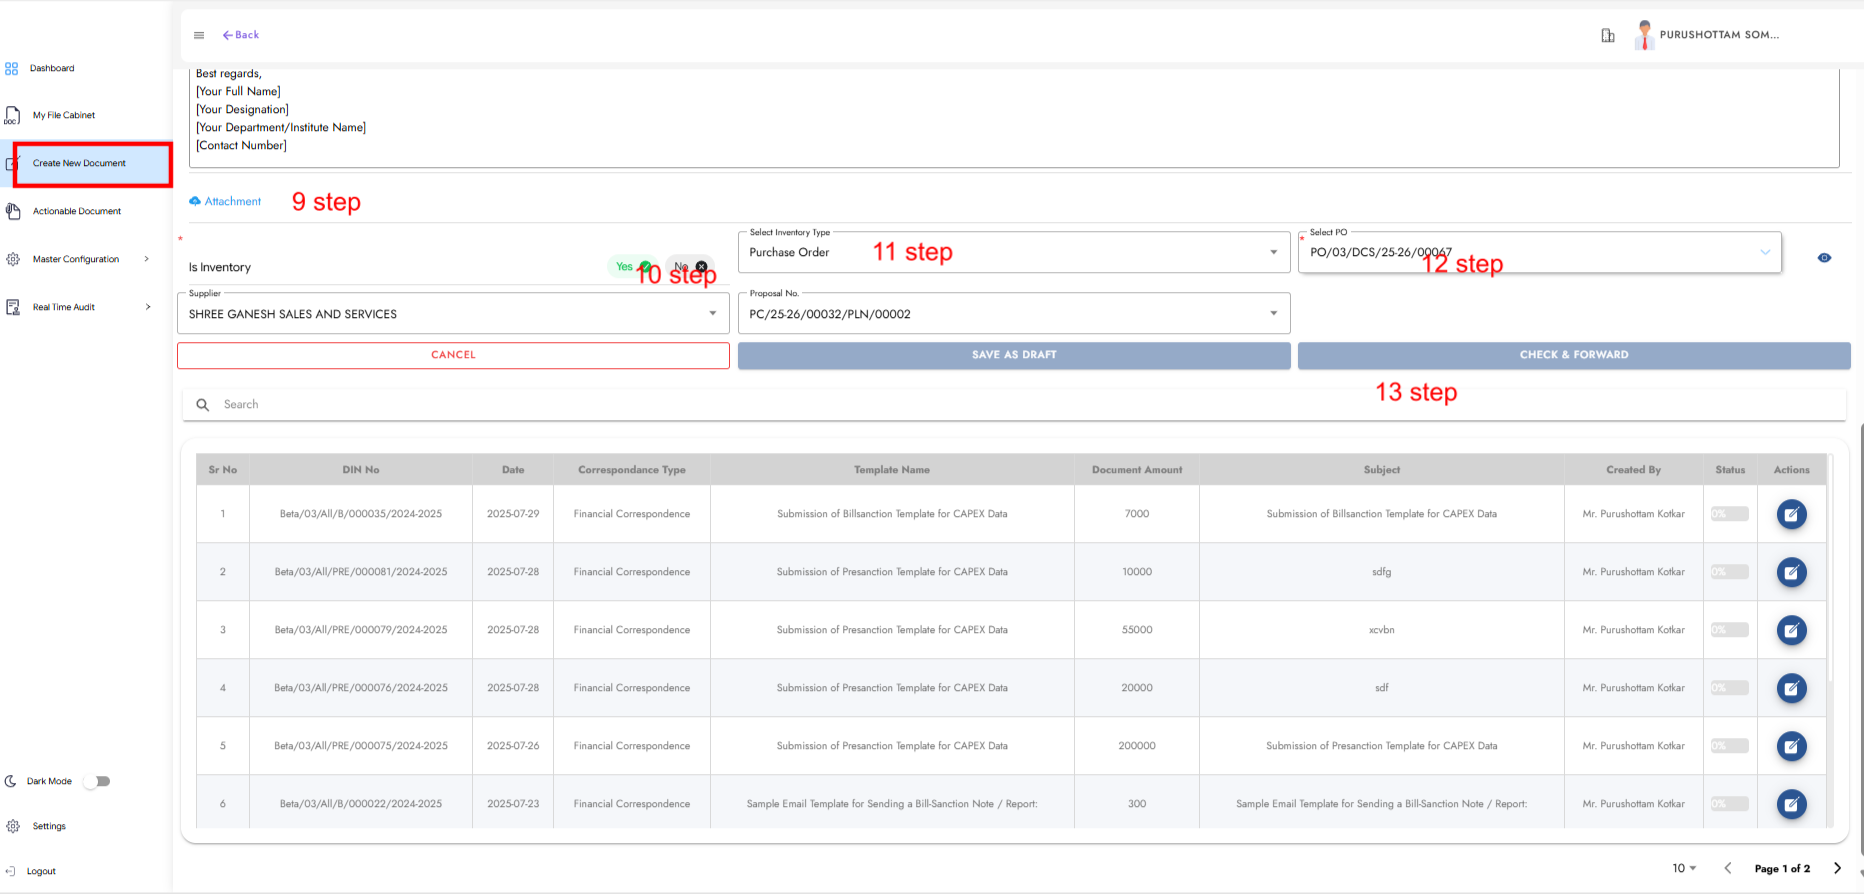Click the building icon in top bar
This screenshot has width=1864, height=894.
pos(1608,36)
